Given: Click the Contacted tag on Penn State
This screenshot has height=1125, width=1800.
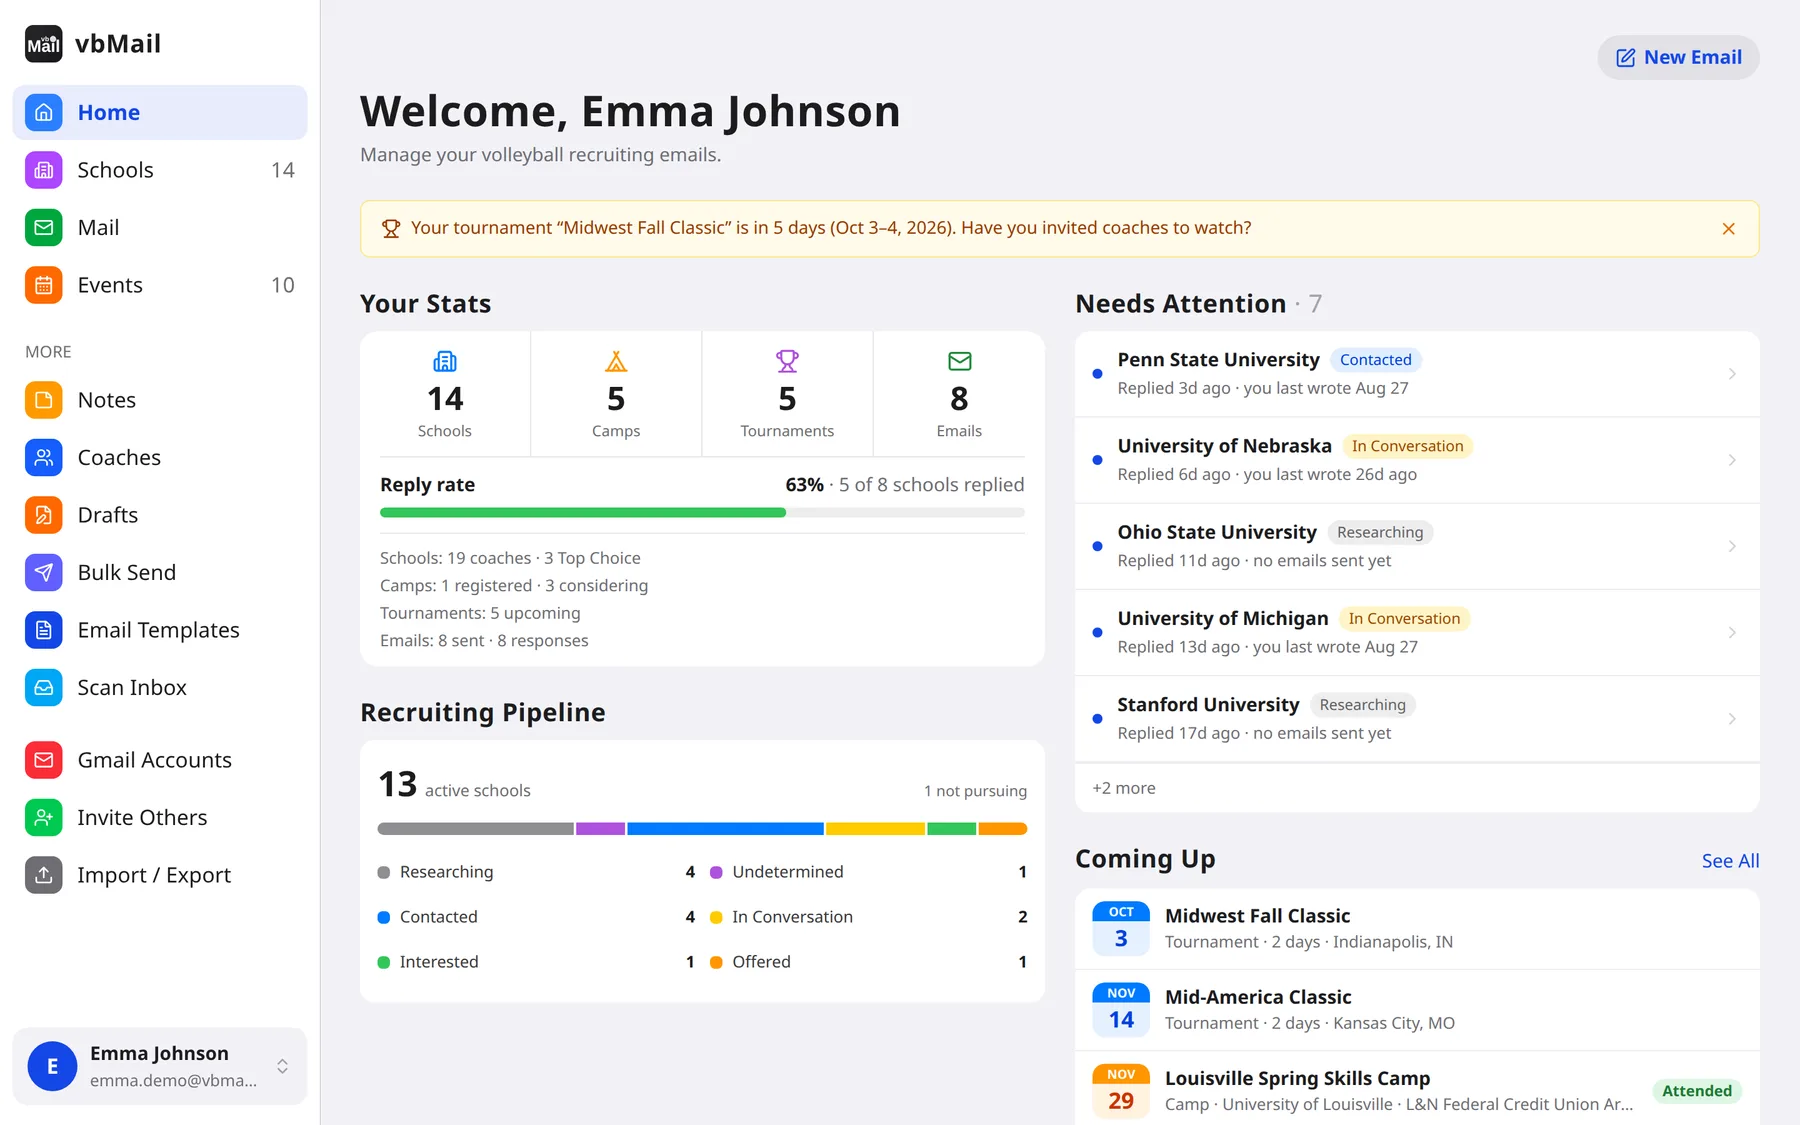Looking at the screenshot, I should coord(1375,360).
